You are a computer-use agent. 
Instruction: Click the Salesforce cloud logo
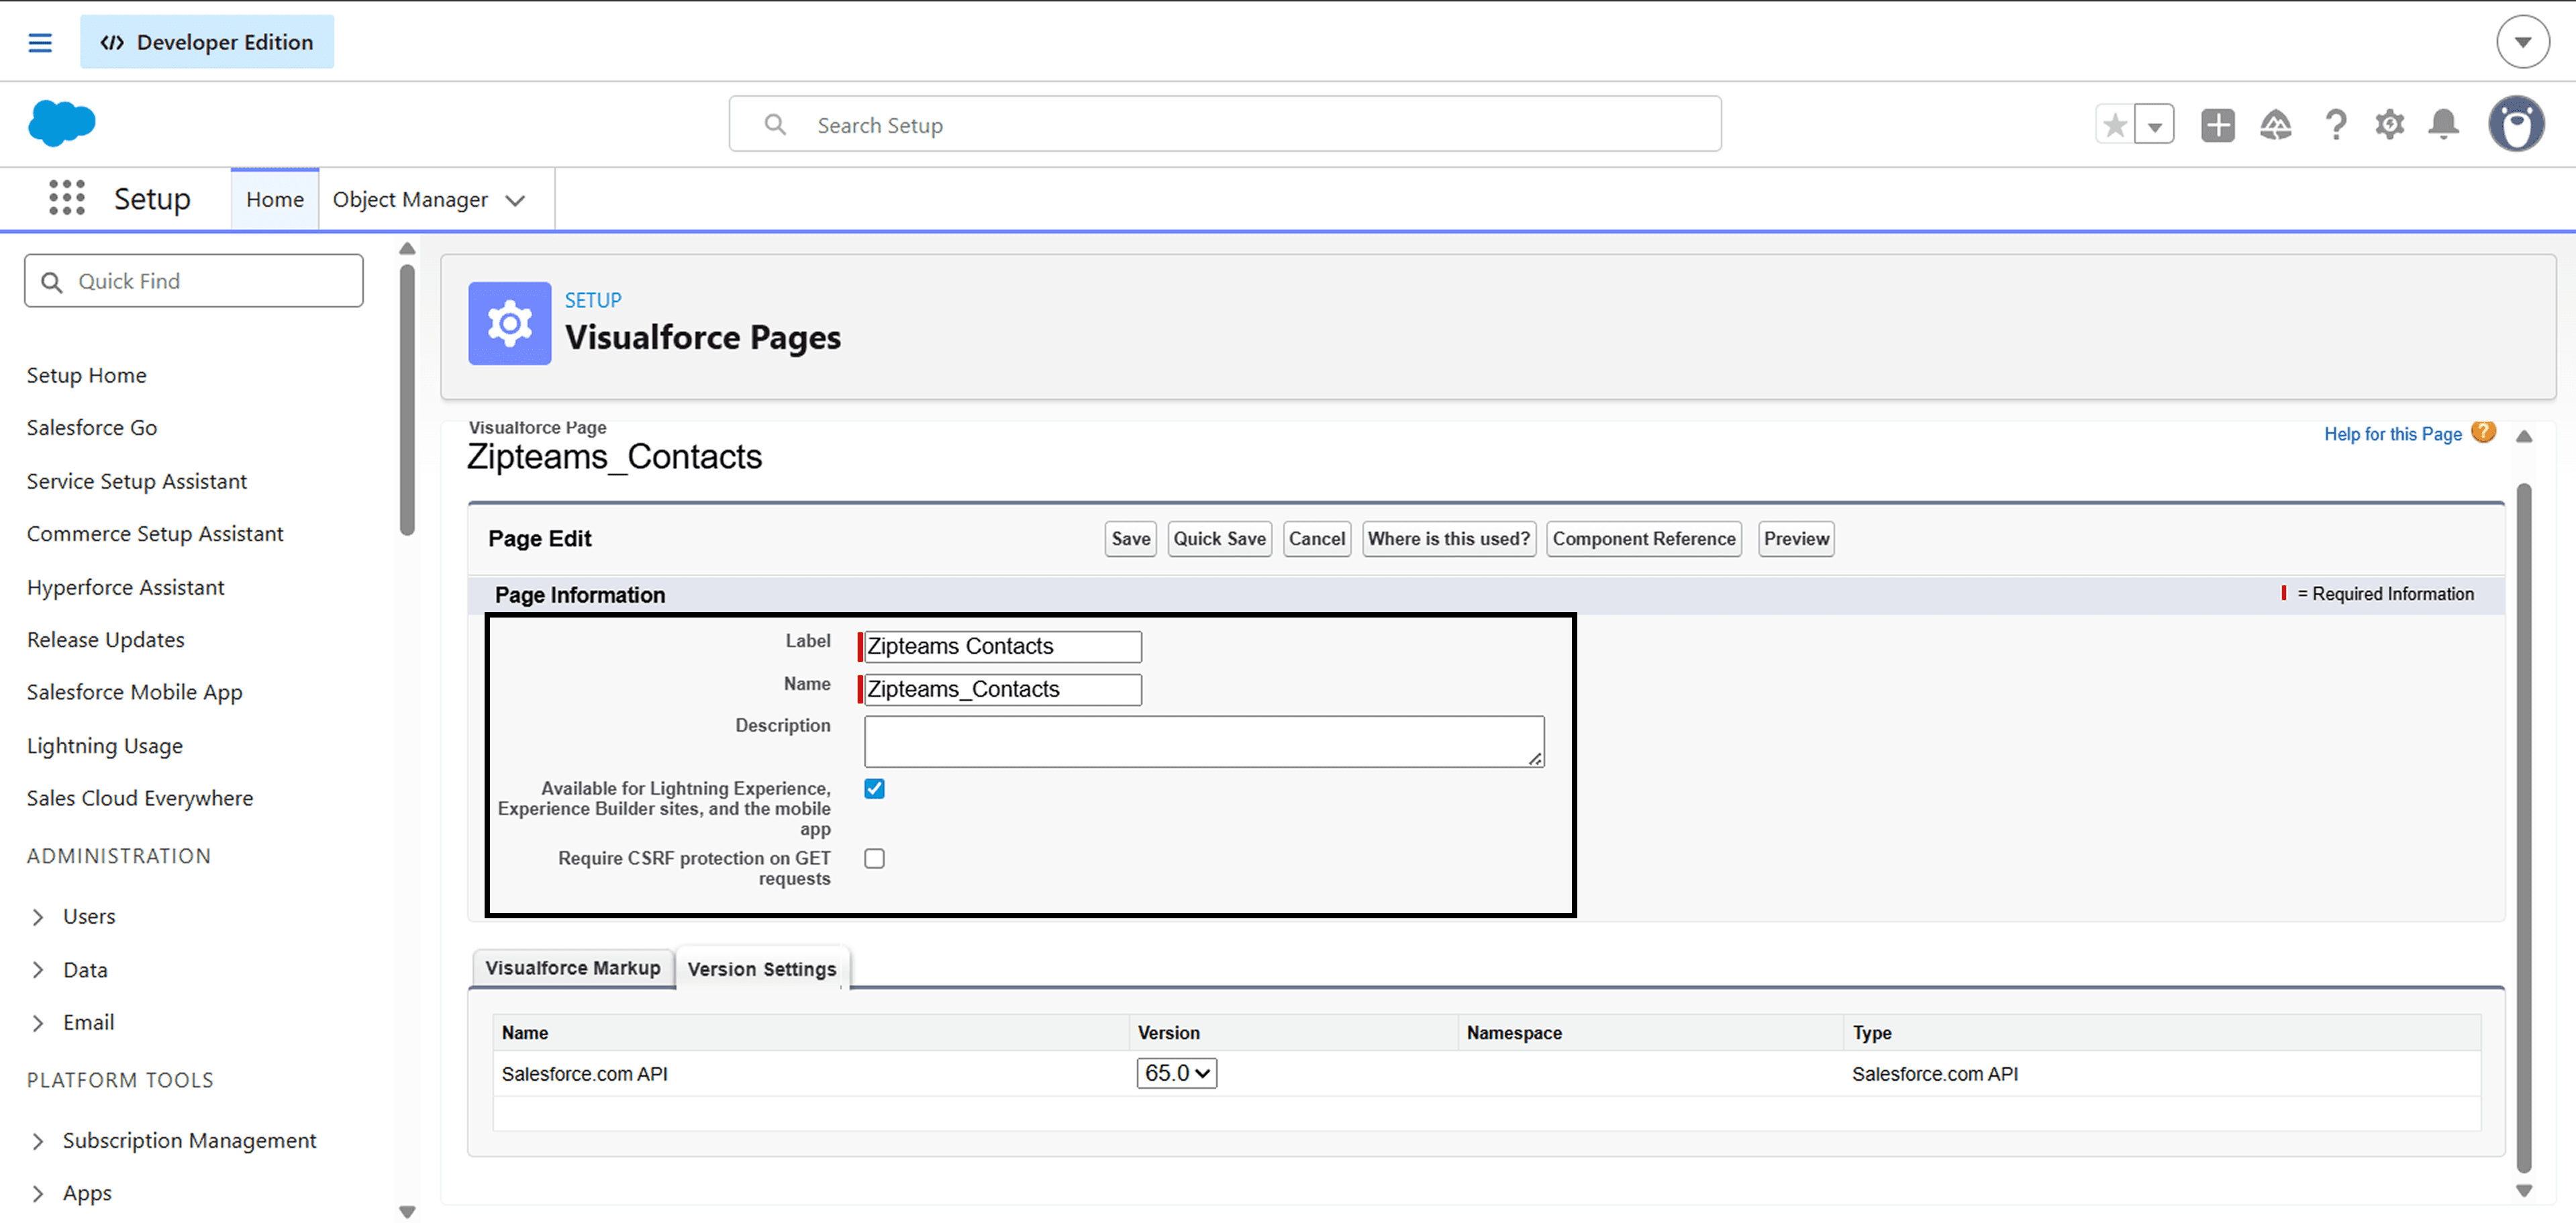tap(62, 124)
